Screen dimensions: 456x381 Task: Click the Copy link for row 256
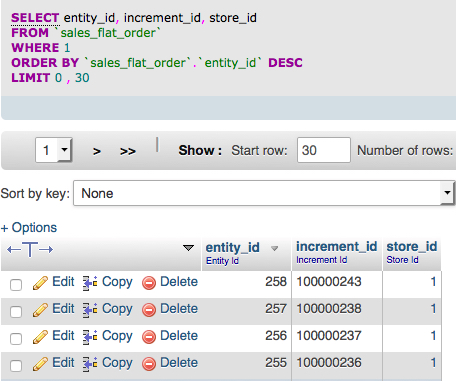click(117, 336)
